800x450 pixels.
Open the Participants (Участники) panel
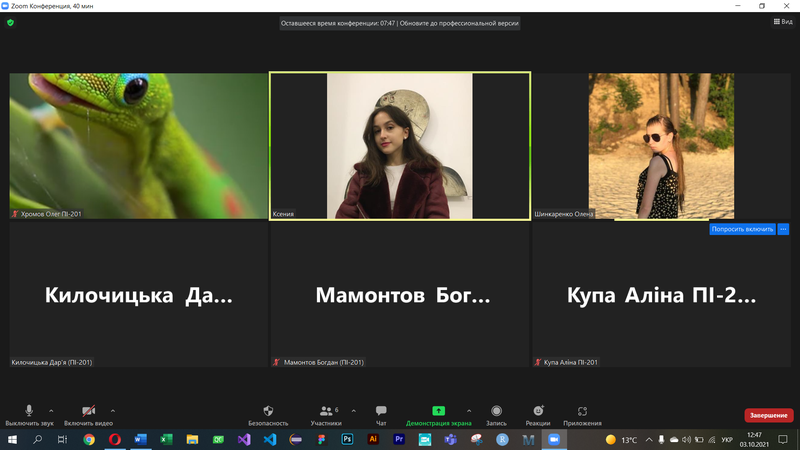[326, 415]
